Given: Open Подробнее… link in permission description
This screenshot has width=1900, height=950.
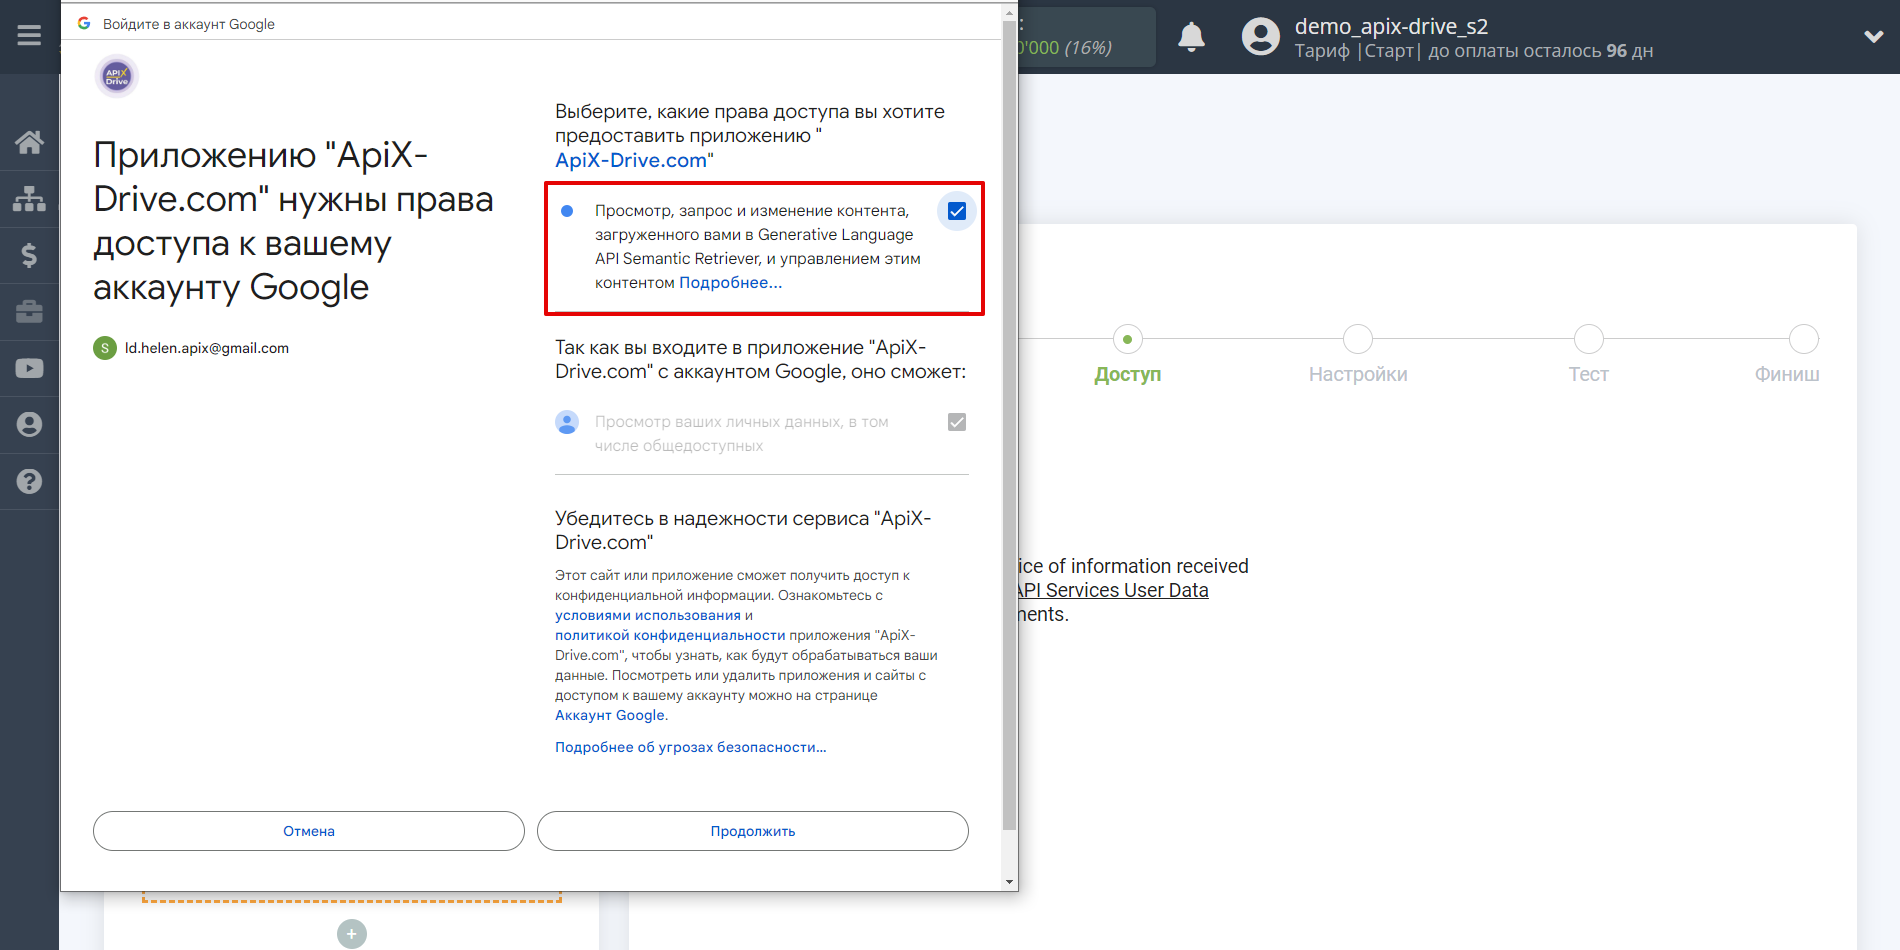Looking at the screenshot, I should (x=731, y=283).
